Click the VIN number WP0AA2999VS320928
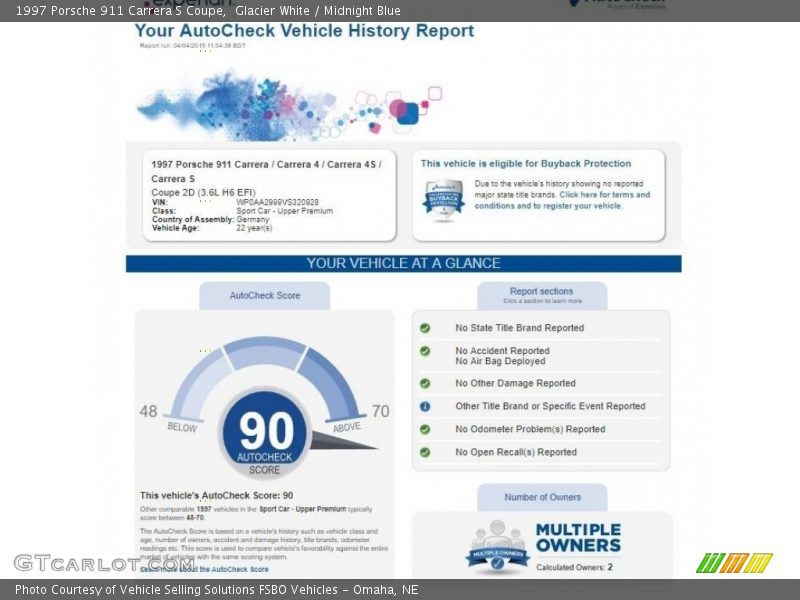This screenshot has height=600, width=800. 277,202
